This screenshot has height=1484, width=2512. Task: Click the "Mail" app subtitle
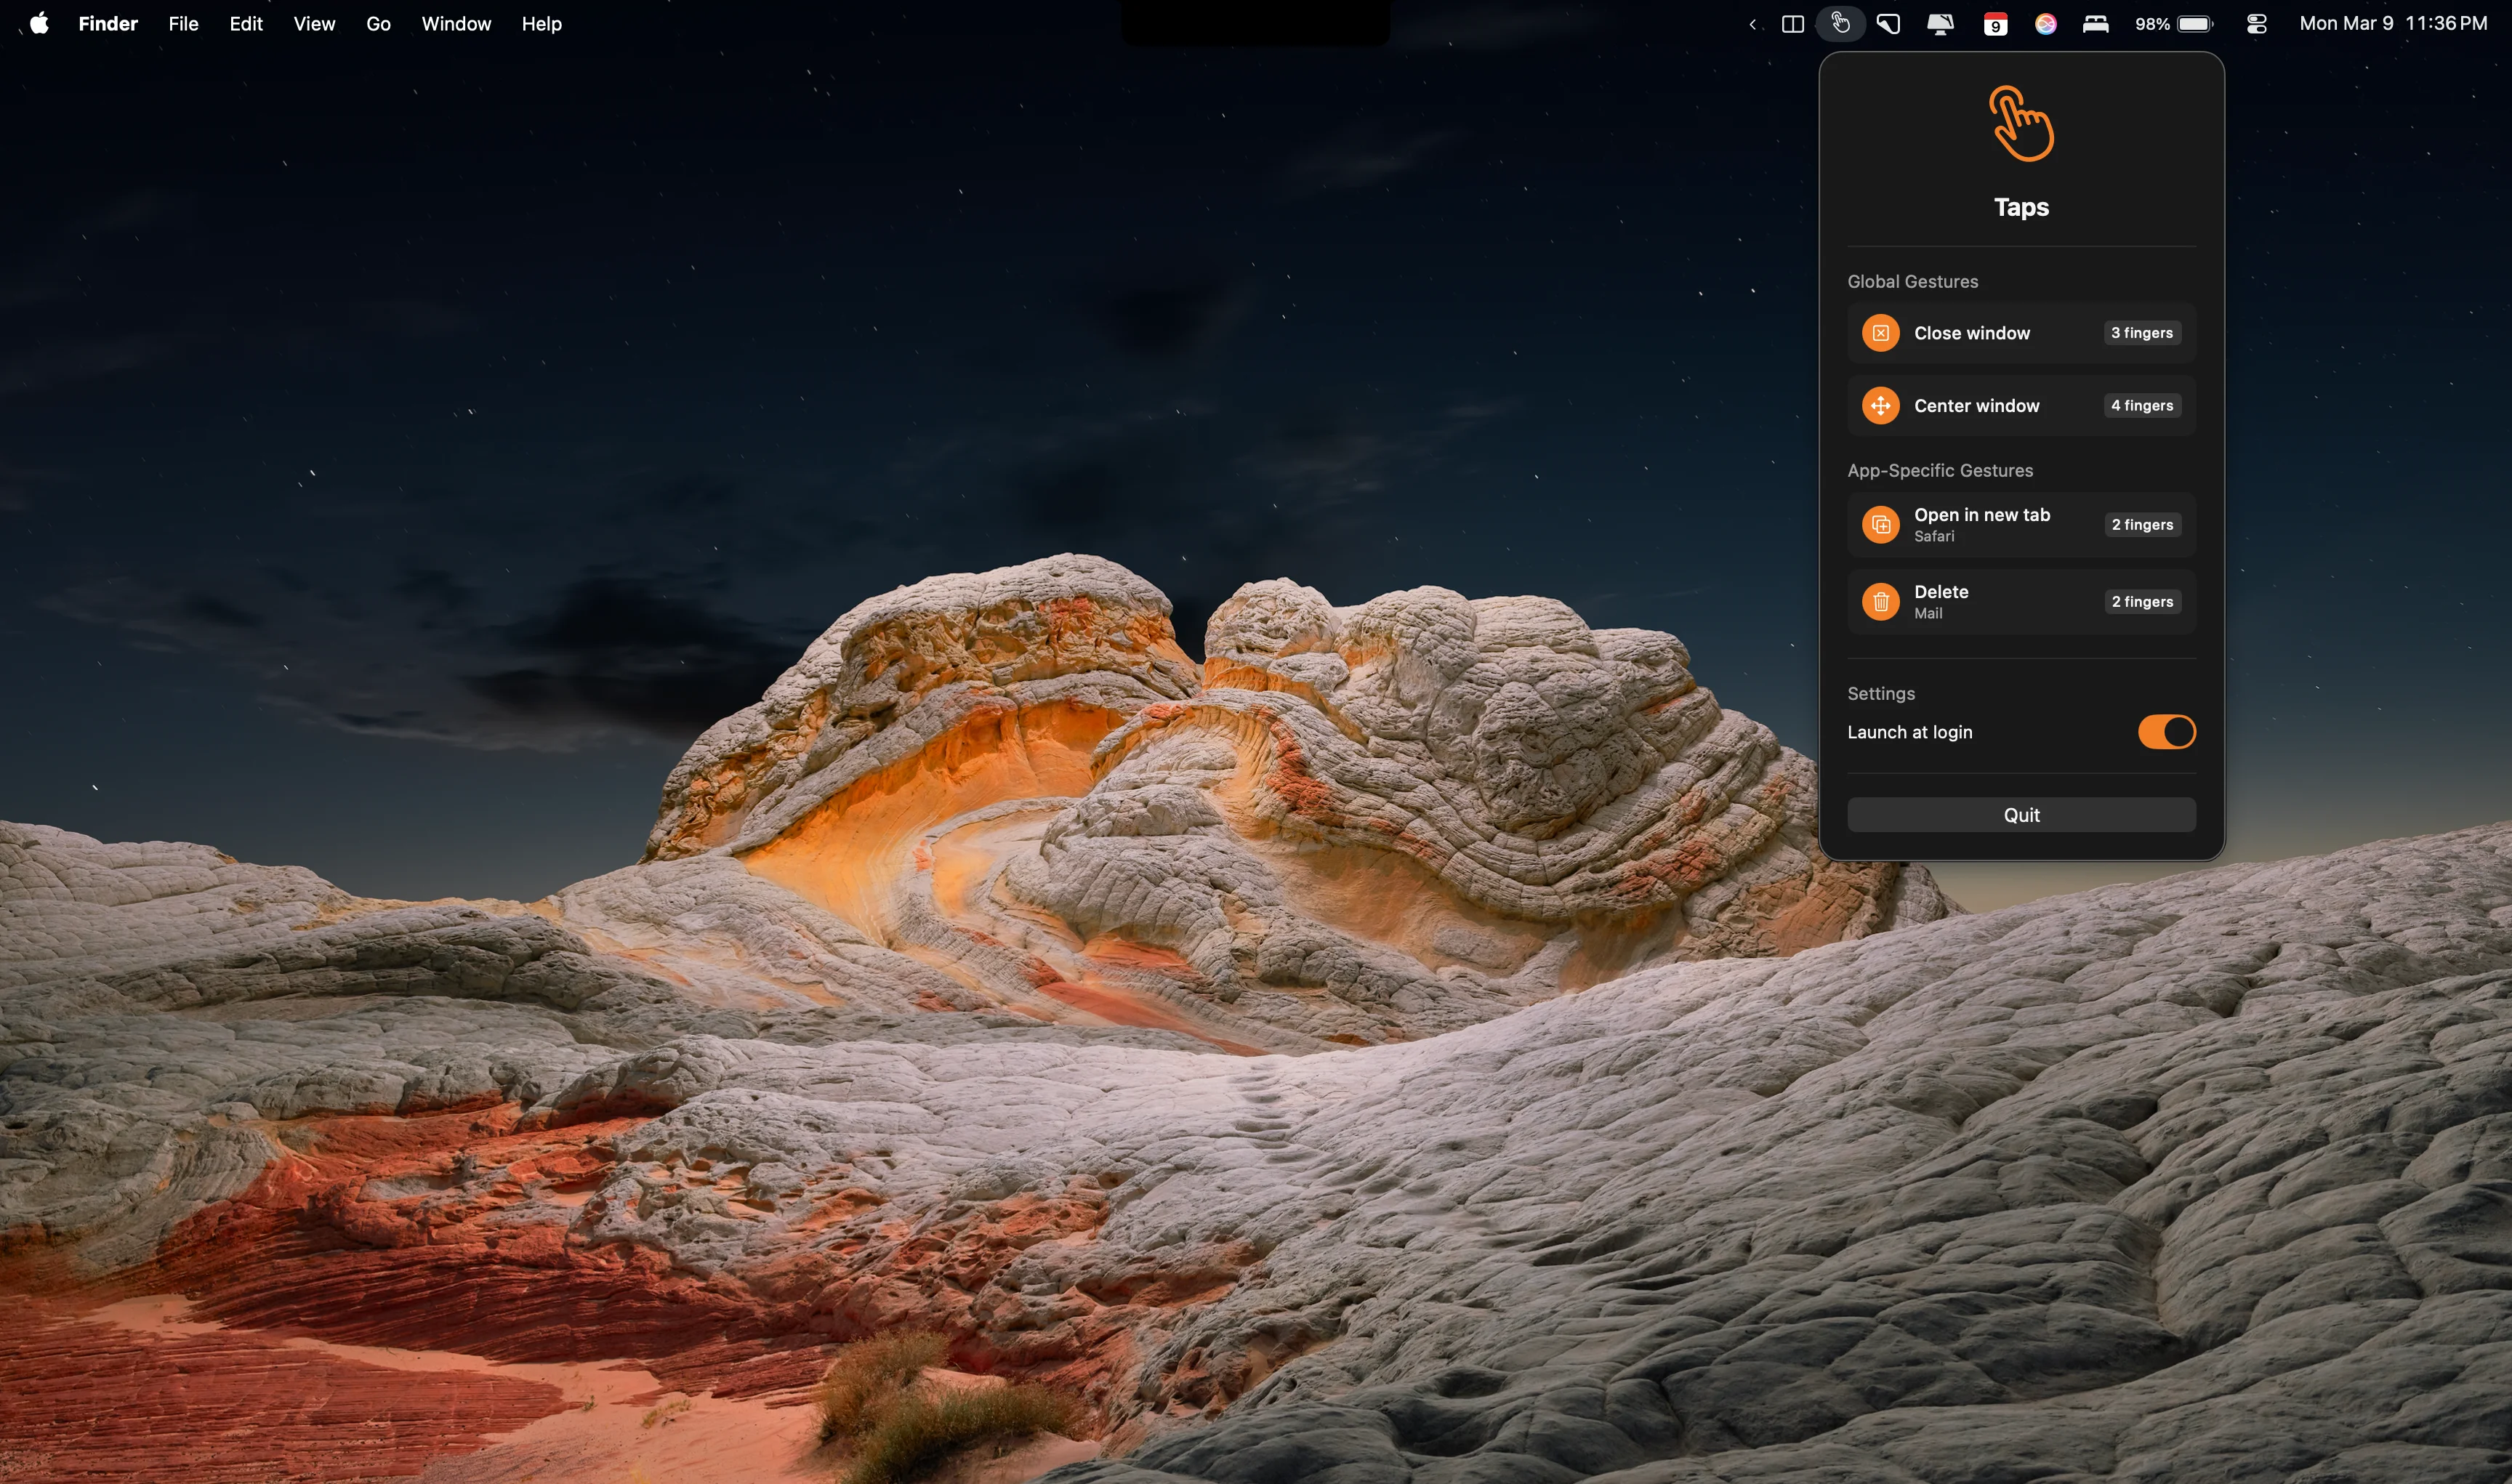tap(1928, 614)
